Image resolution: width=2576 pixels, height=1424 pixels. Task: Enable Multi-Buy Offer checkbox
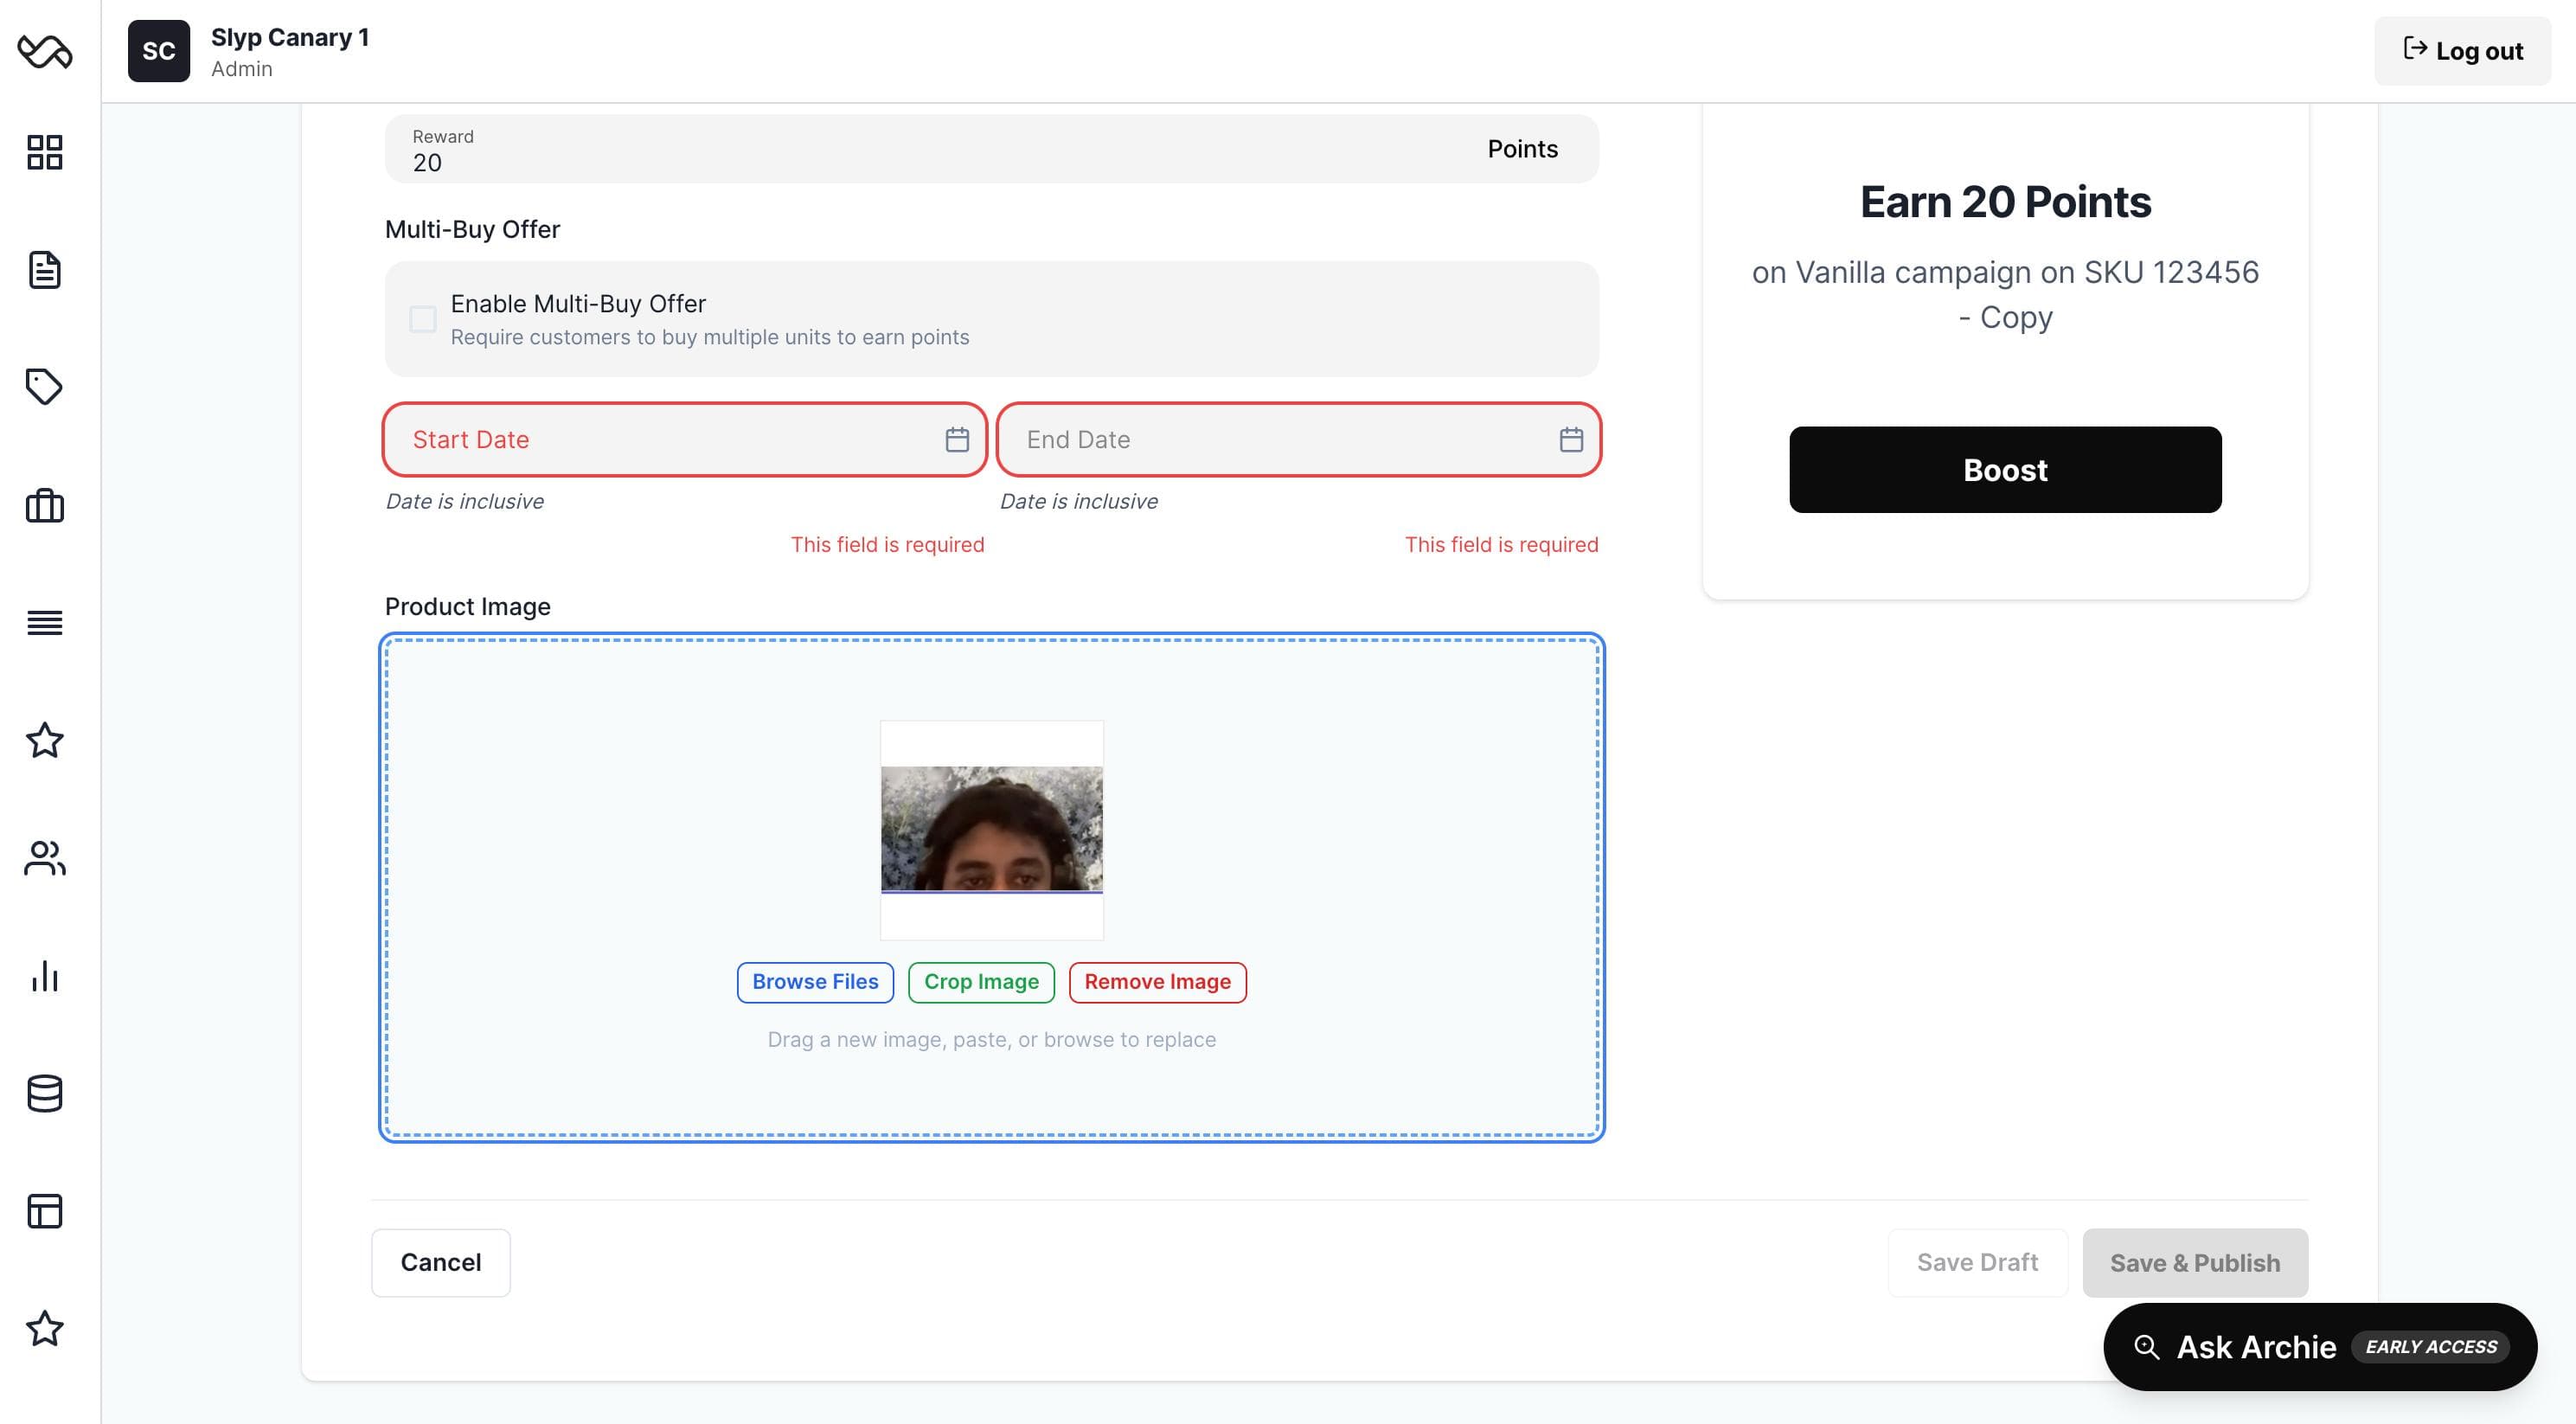pyautogui.click(x=423, y=319)
